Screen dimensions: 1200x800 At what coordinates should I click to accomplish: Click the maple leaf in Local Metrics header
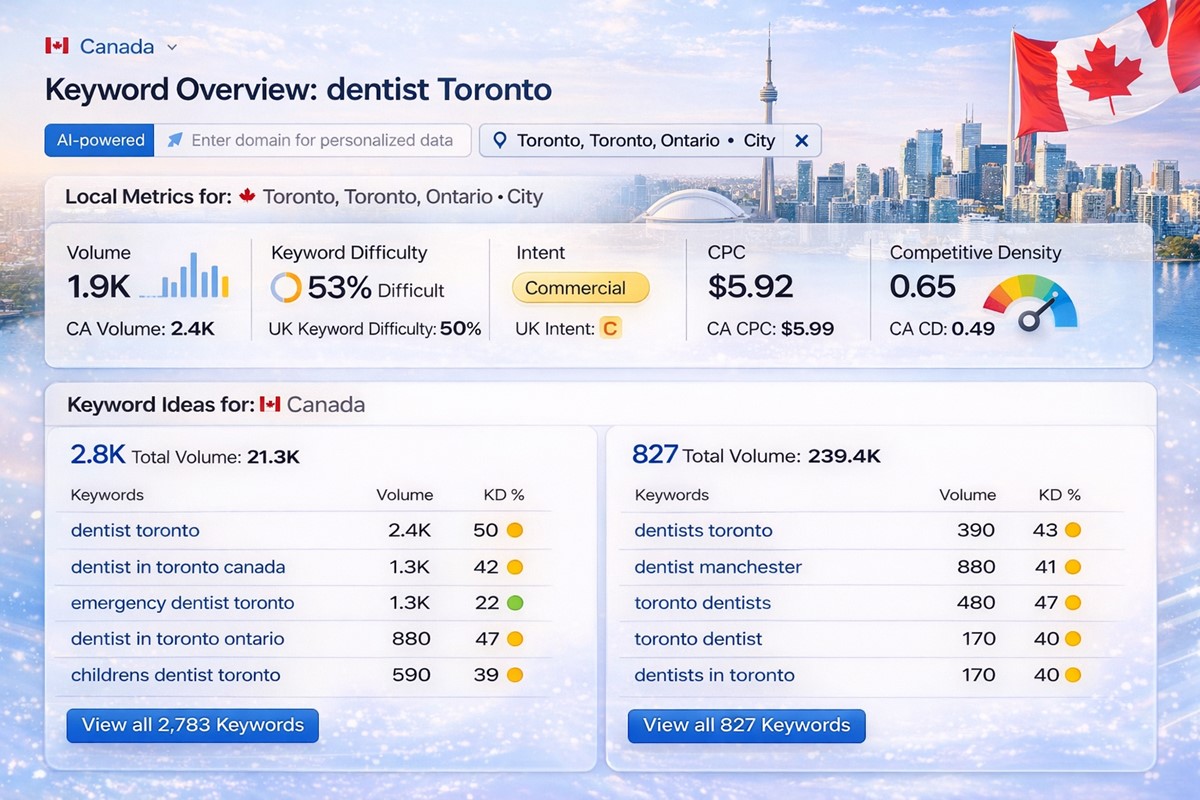click(x=249, y=197)
